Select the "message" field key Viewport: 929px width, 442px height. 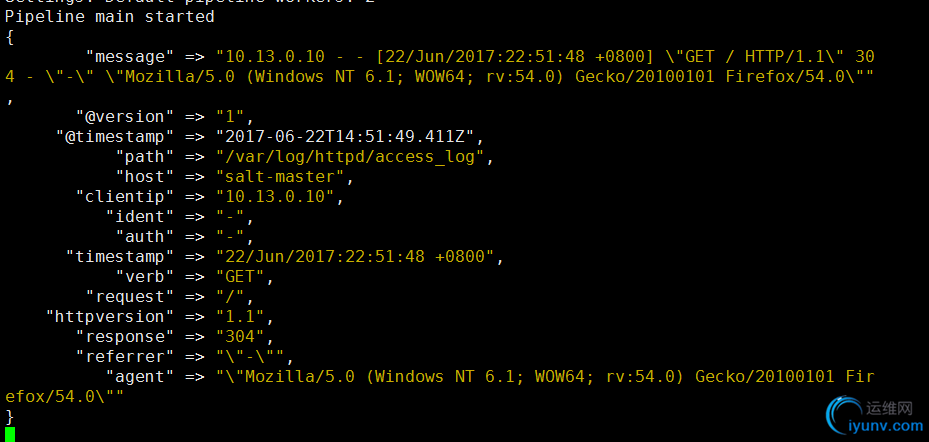tap(129, 57)
